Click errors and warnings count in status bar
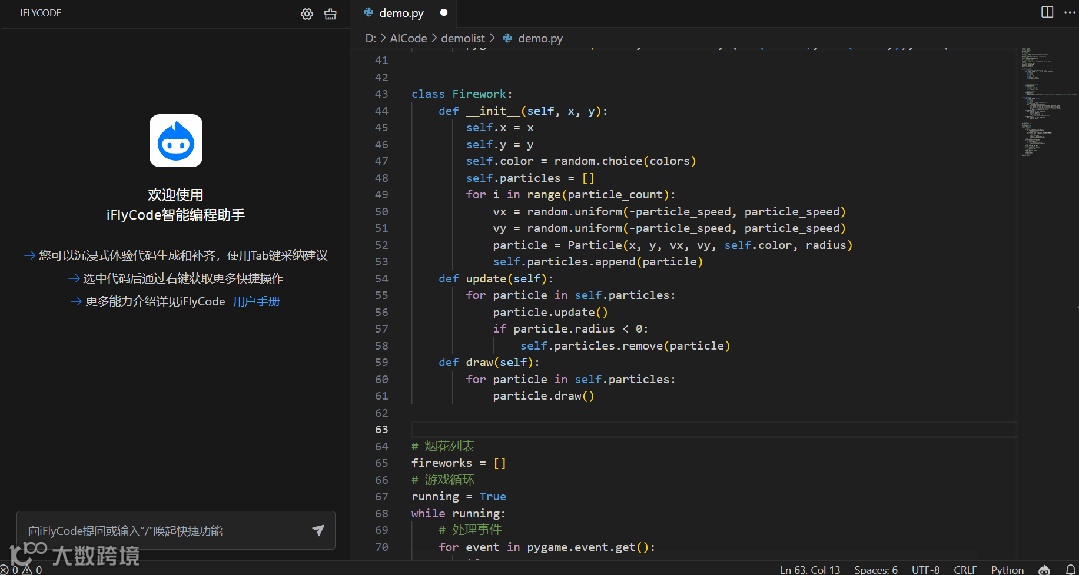The image size is (1079, 575). (22, 569)
